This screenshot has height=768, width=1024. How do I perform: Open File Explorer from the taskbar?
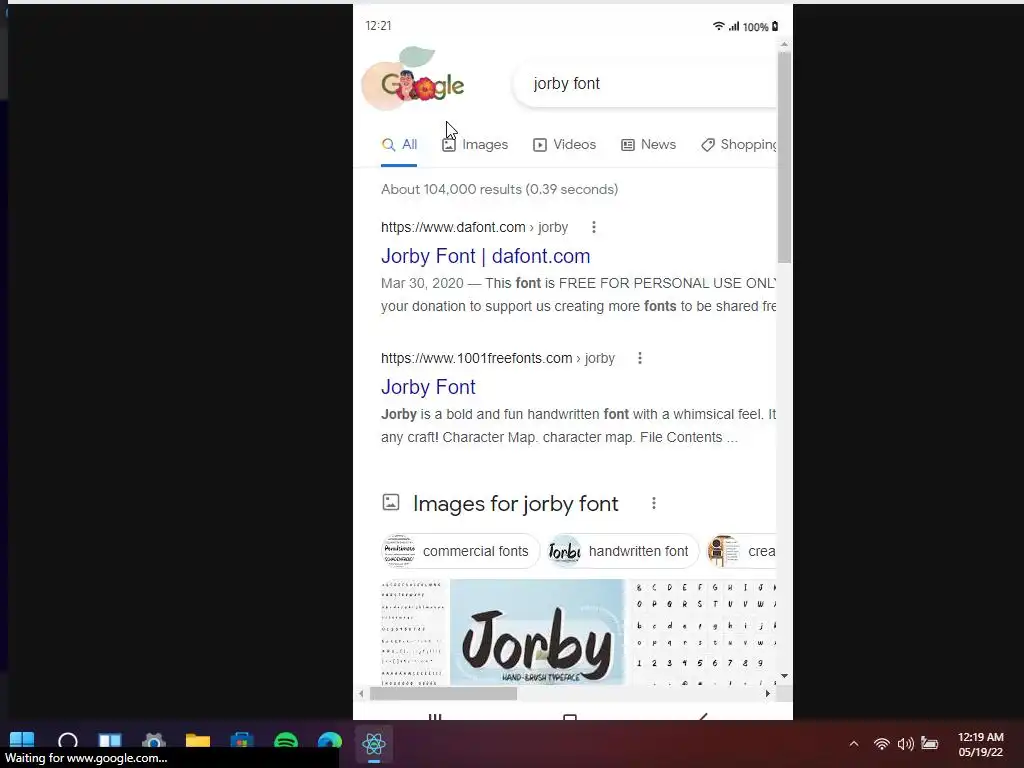pyautogui.click(x=197, y=741)
